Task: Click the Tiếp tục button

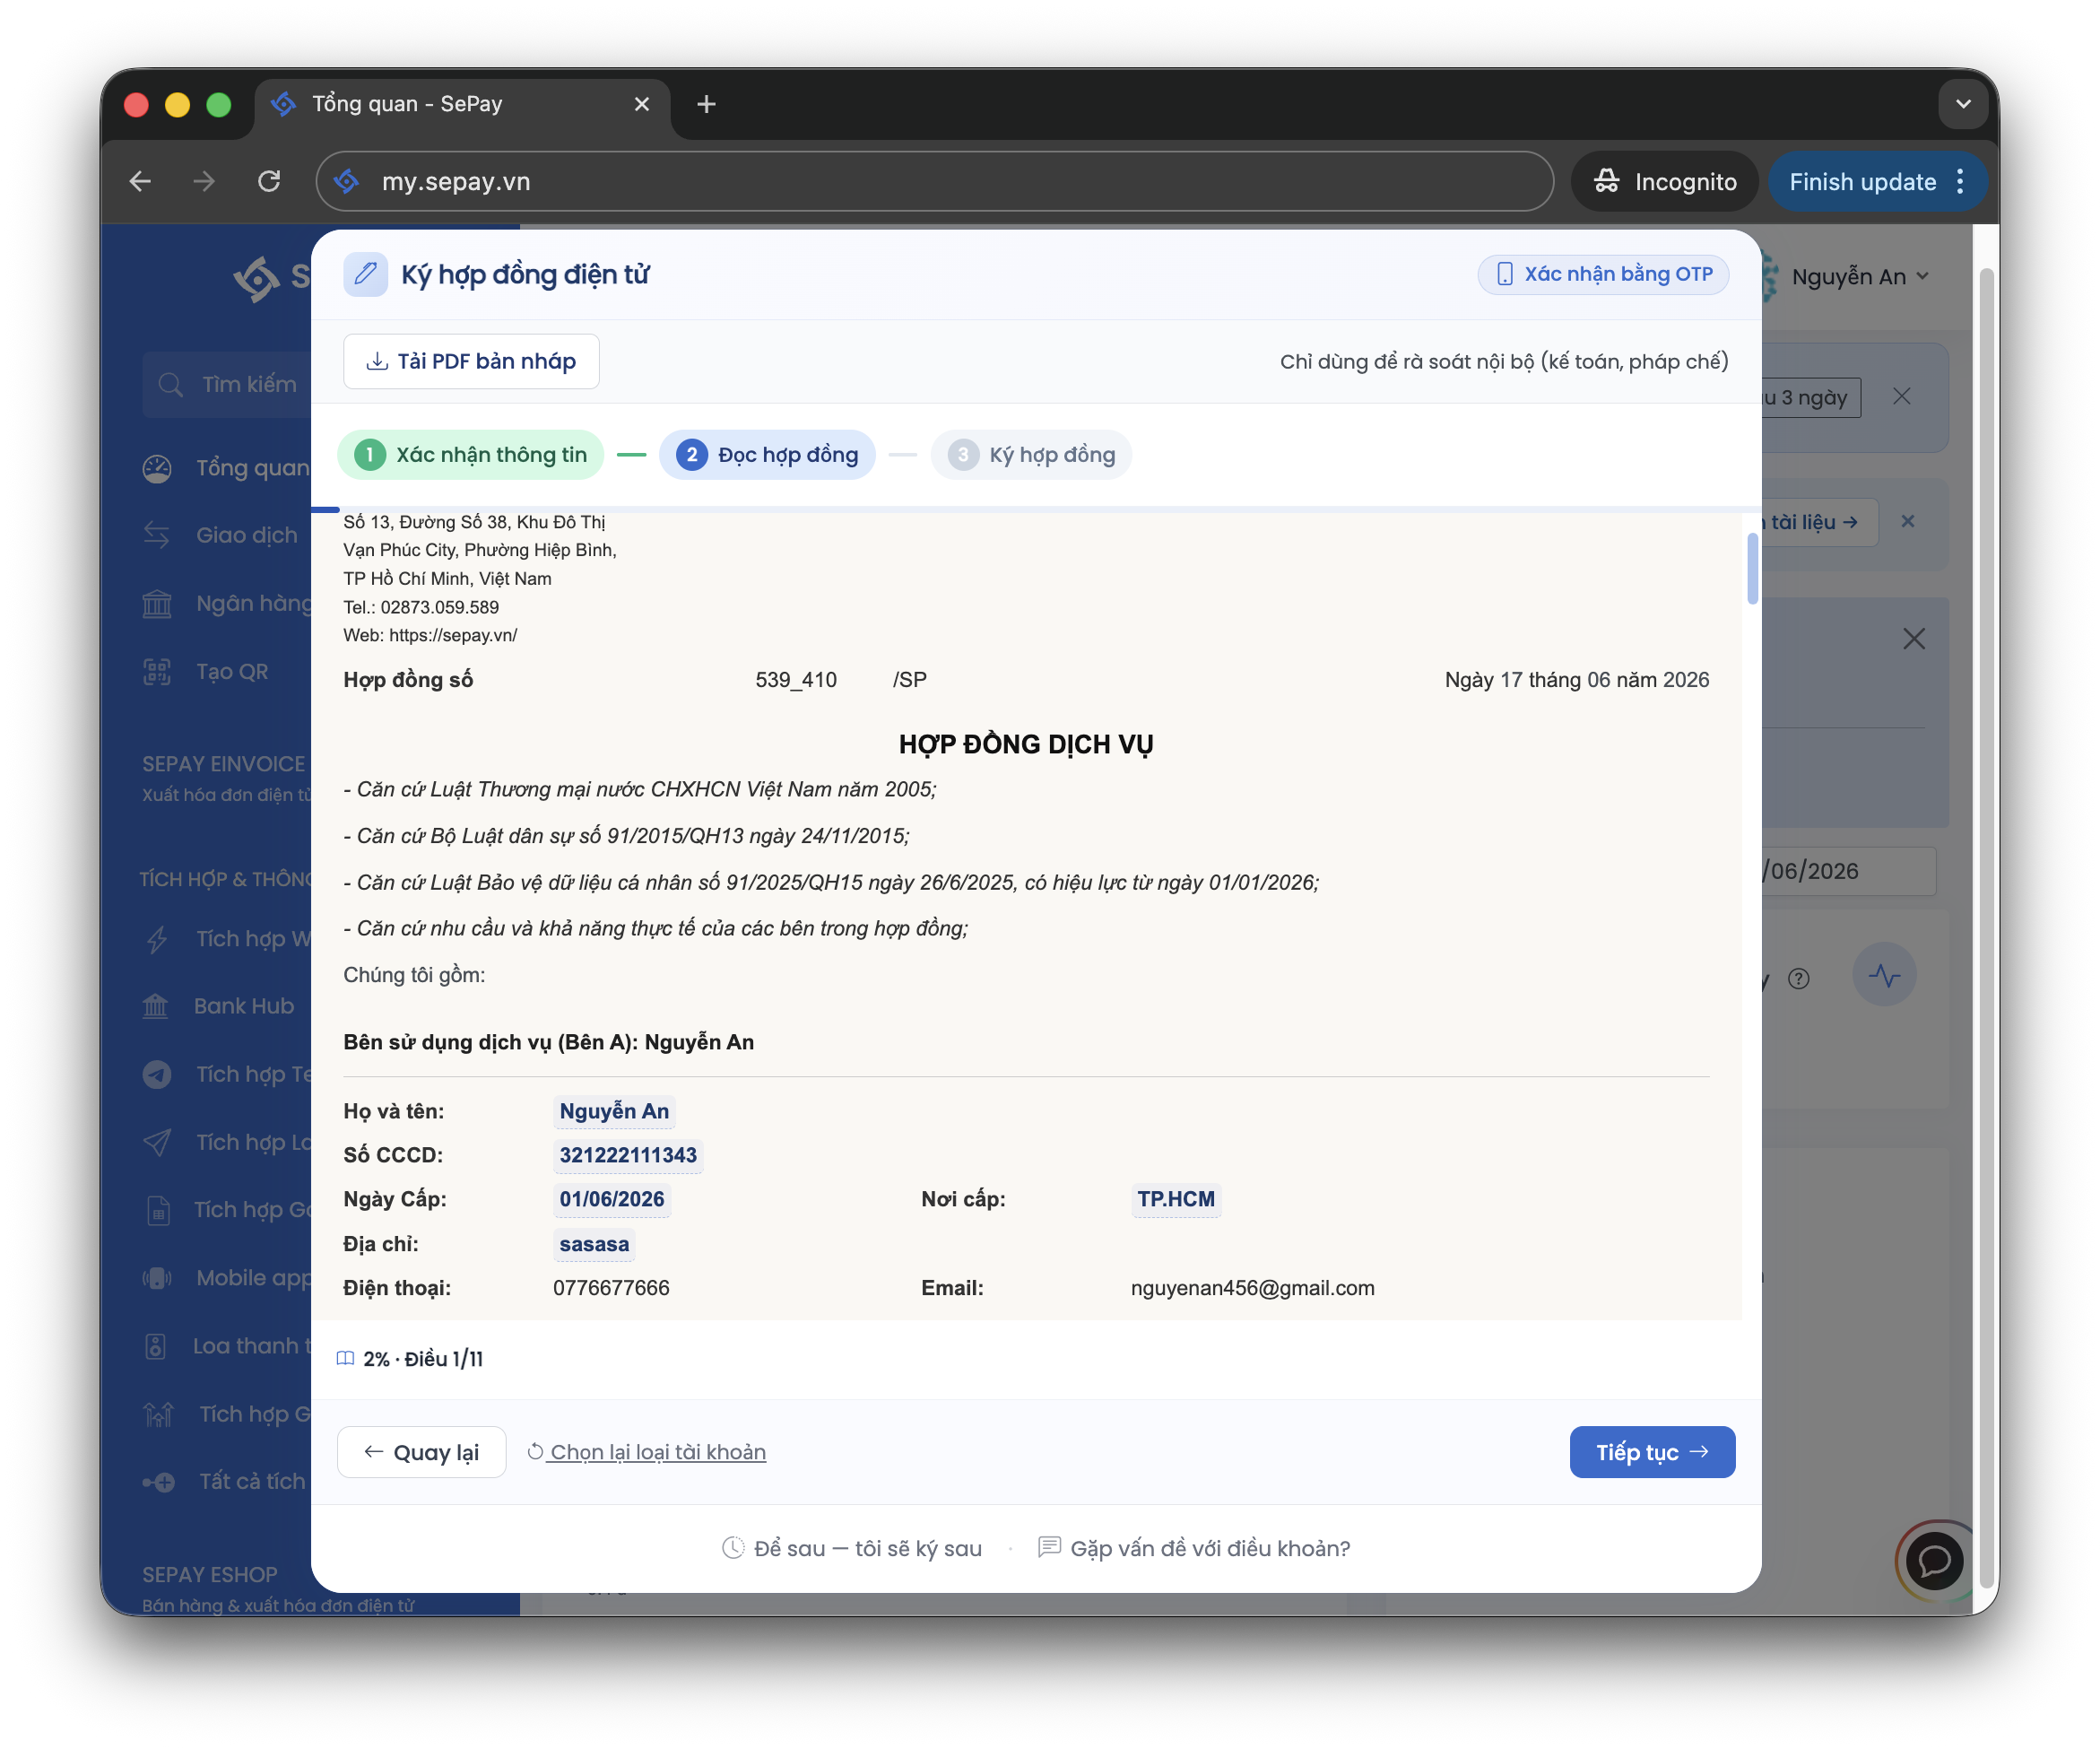Action: [1652, 1451]
